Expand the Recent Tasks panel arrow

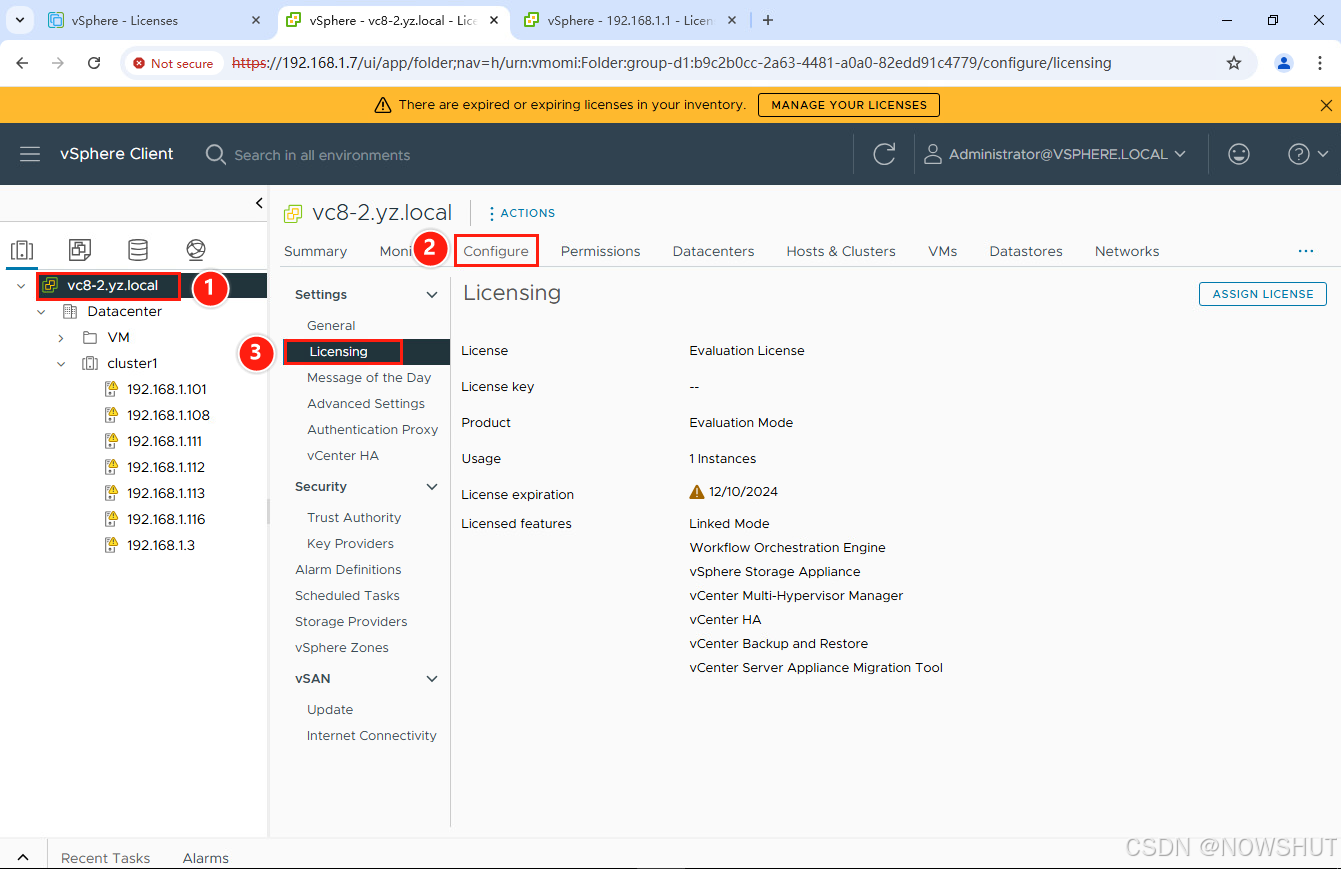(23, 858)
